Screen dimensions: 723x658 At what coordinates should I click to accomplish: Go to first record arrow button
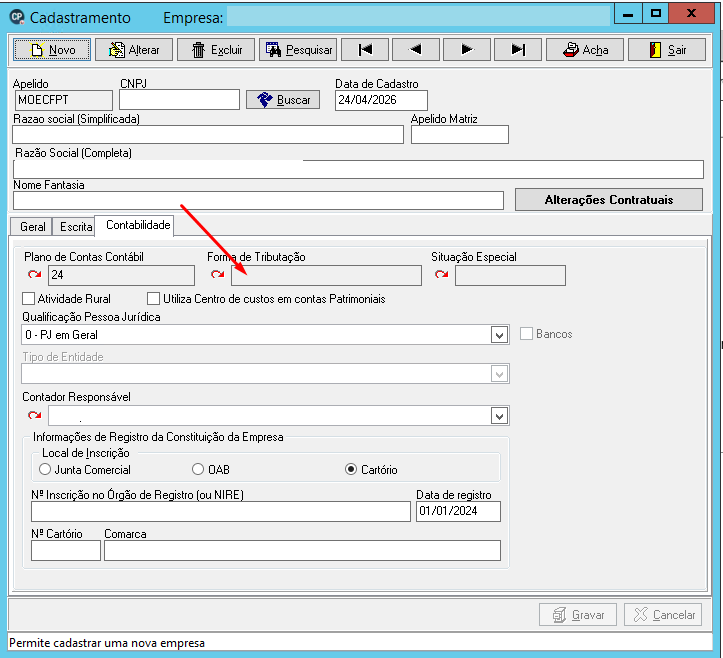[x=365, y=49]
